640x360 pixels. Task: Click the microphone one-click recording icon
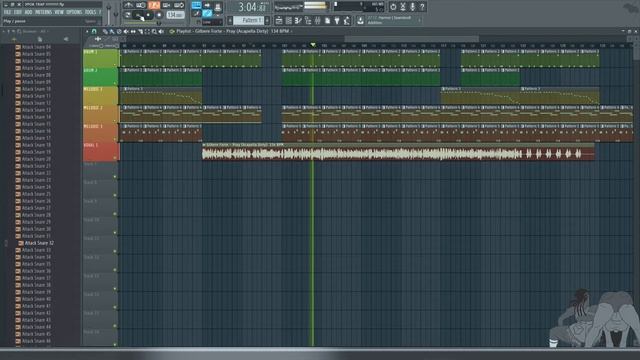tap(412, 7)
